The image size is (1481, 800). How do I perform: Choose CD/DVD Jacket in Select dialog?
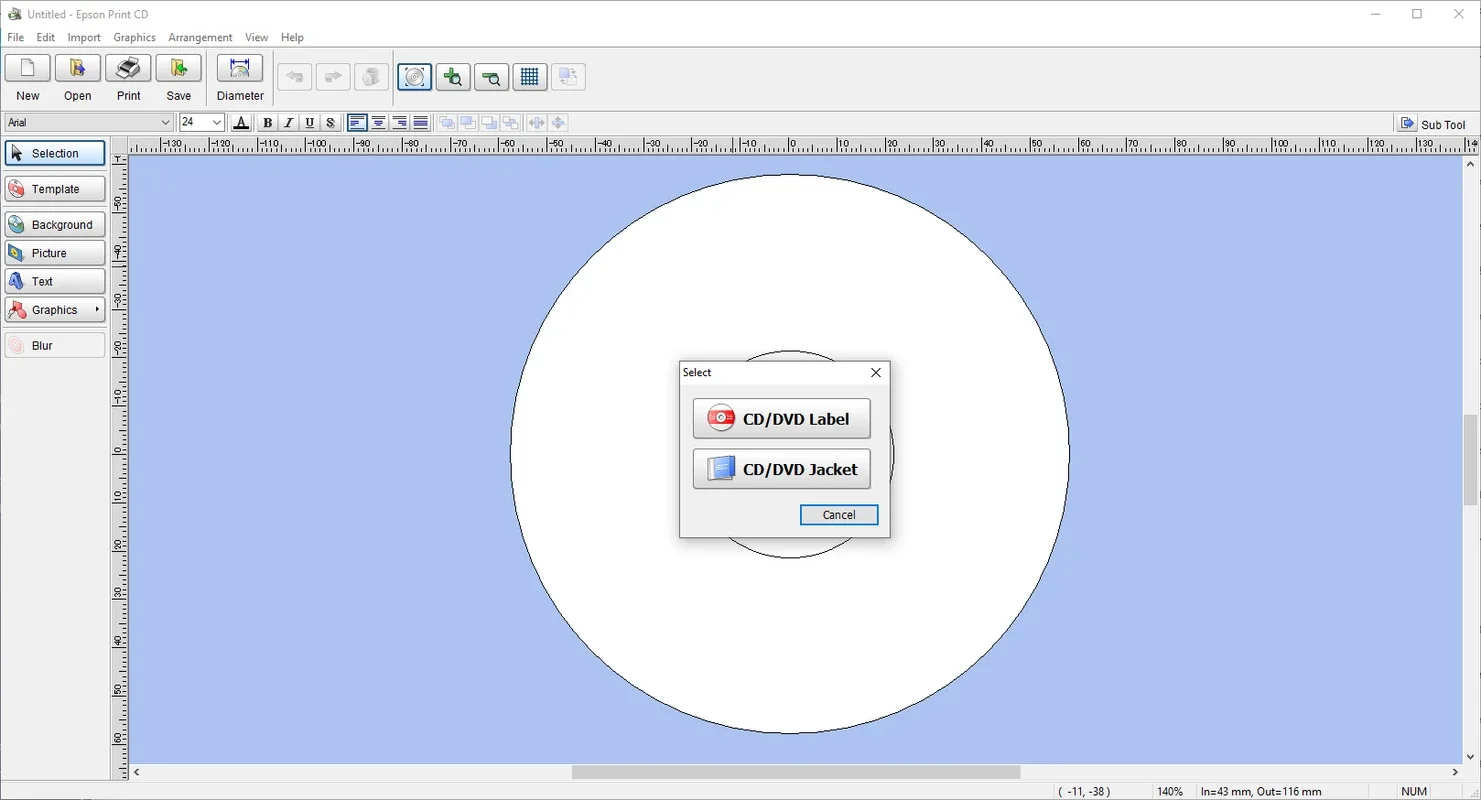781,469
